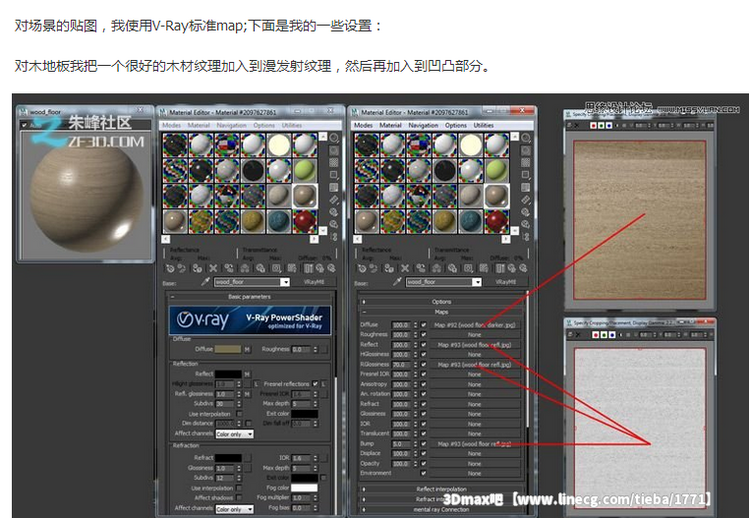The image size is (750, 518).
Task: Click Sample Type icon in left editor sidebar
Action: (334, 138)
